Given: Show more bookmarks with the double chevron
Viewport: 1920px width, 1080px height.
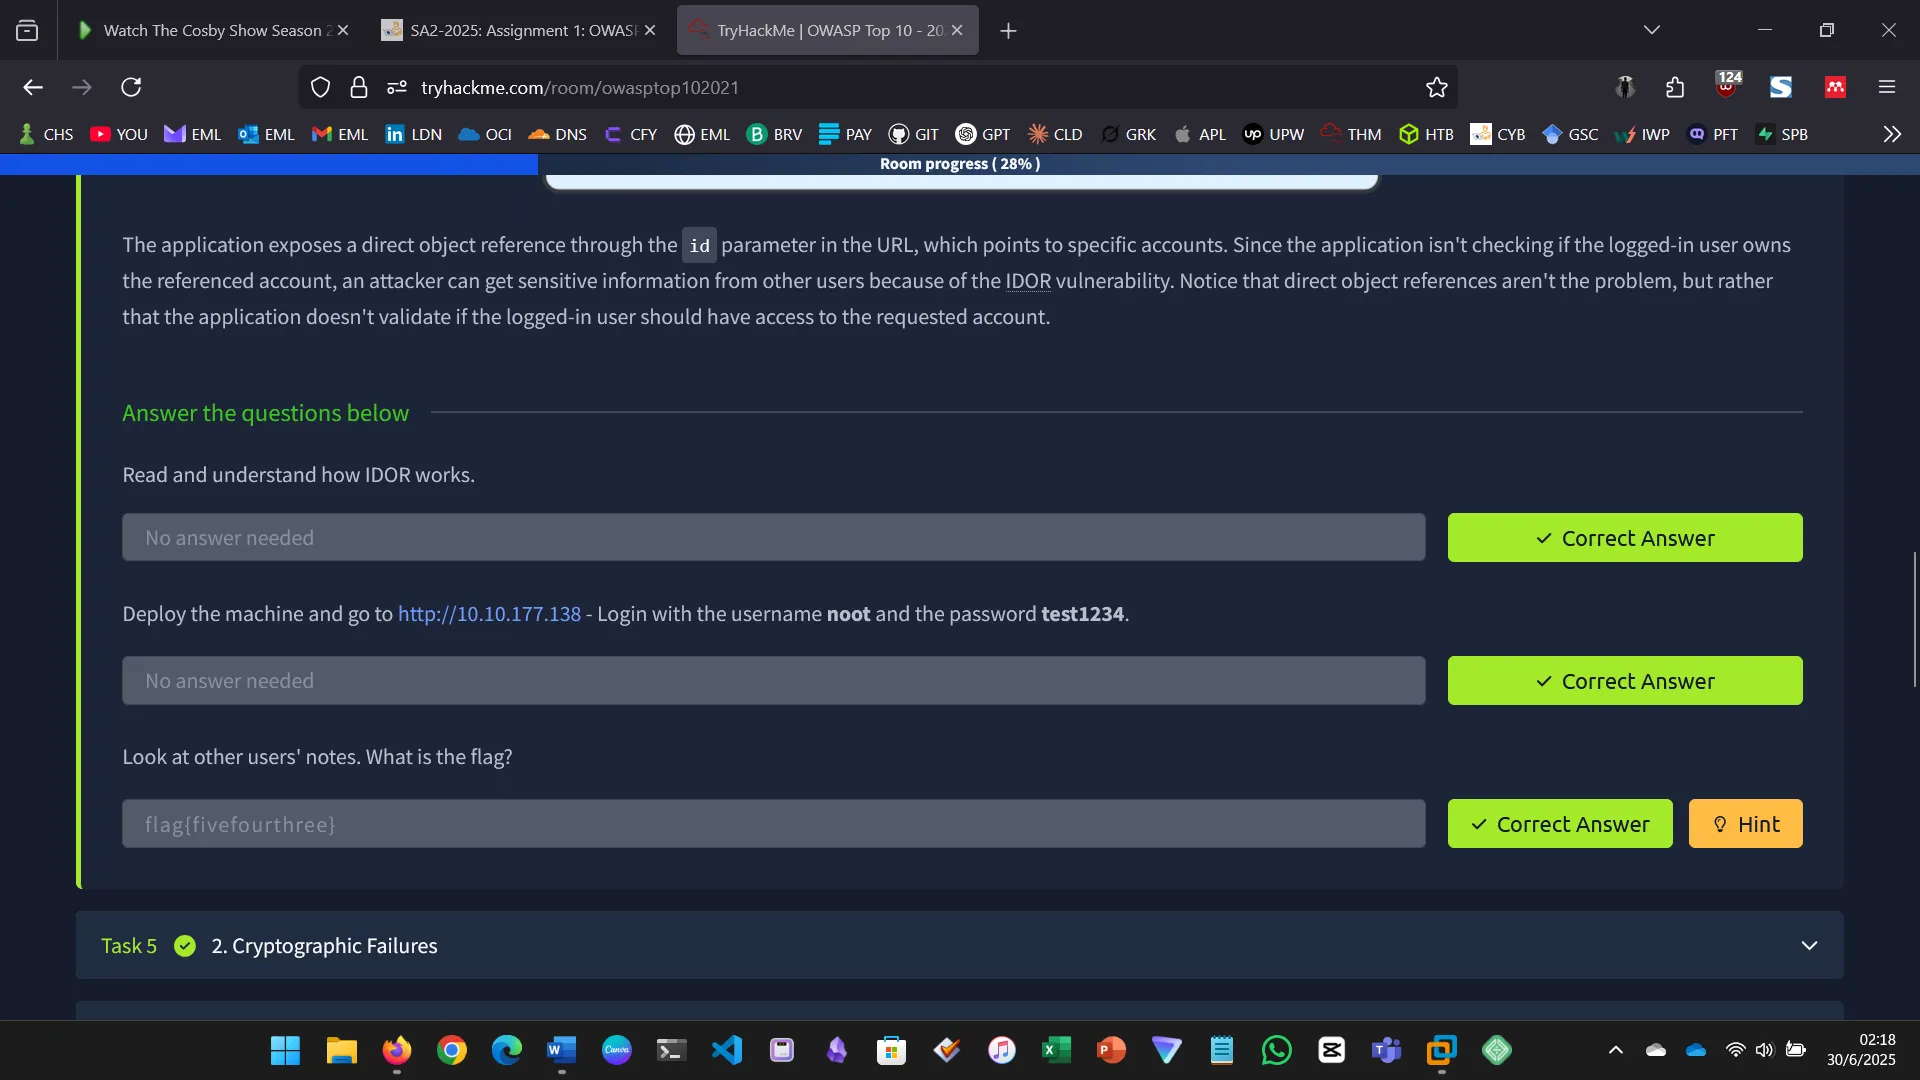Looking at the screenshot, I should (x=1891, y=134).
